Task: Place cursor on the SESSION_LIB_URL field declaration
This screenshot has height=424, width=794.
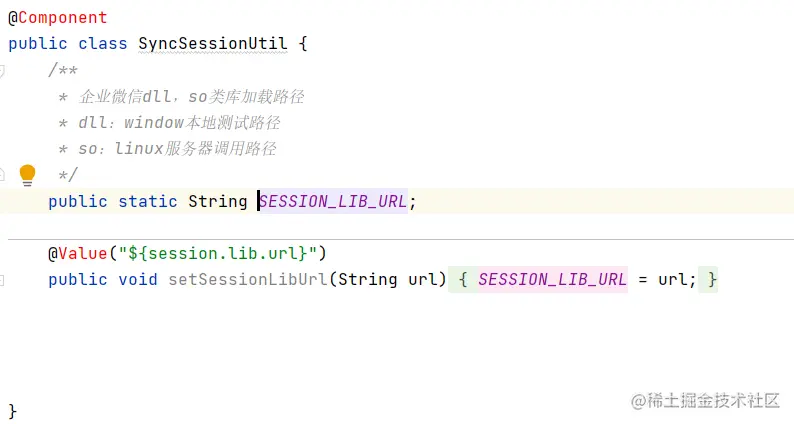Action: [333, 202]
